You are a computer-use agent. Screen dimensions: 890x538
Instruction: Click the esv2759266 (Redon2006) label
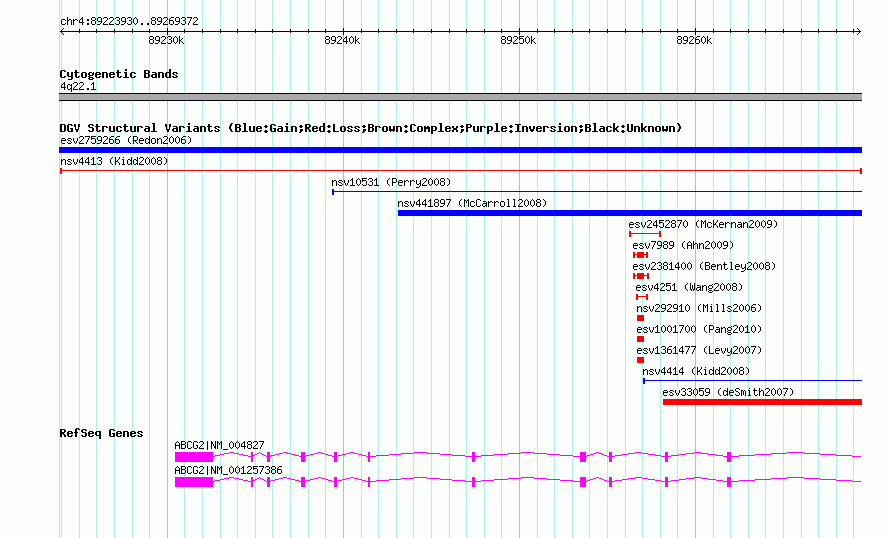(x=126, y=140)
